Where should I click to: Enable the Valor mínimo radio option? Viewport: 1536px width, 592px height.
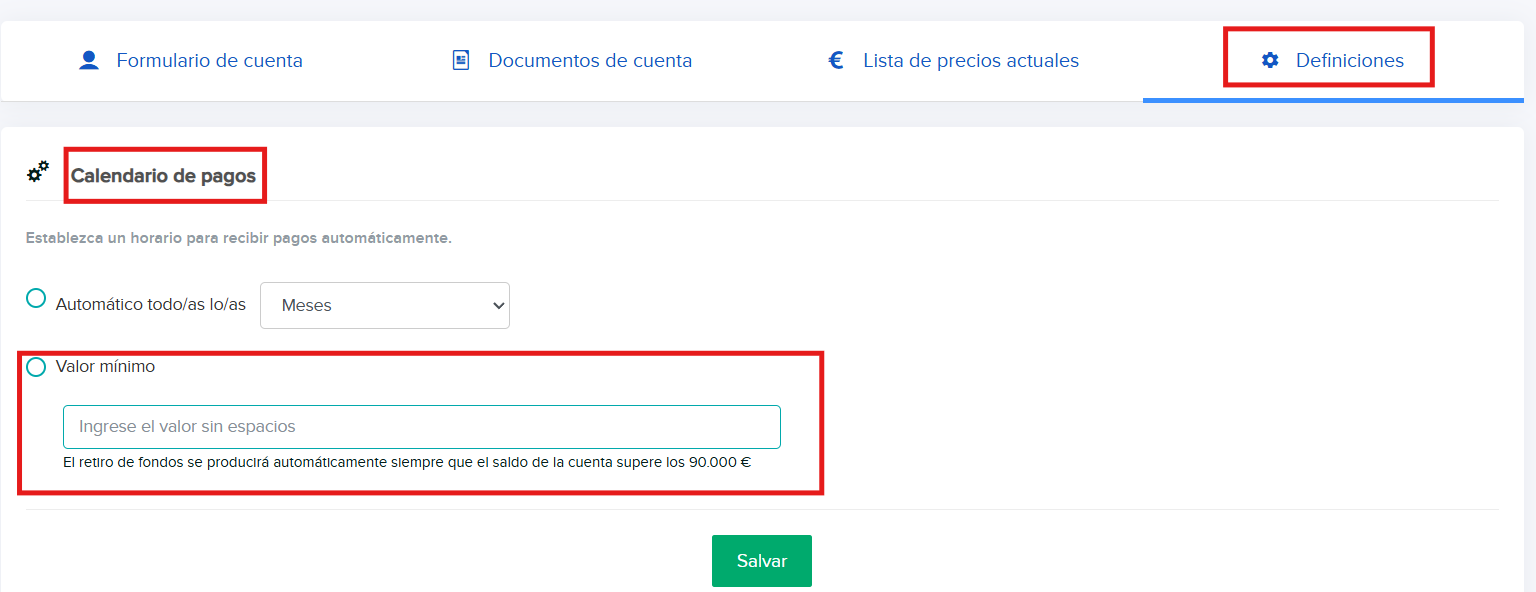click(x=36, y=367)
